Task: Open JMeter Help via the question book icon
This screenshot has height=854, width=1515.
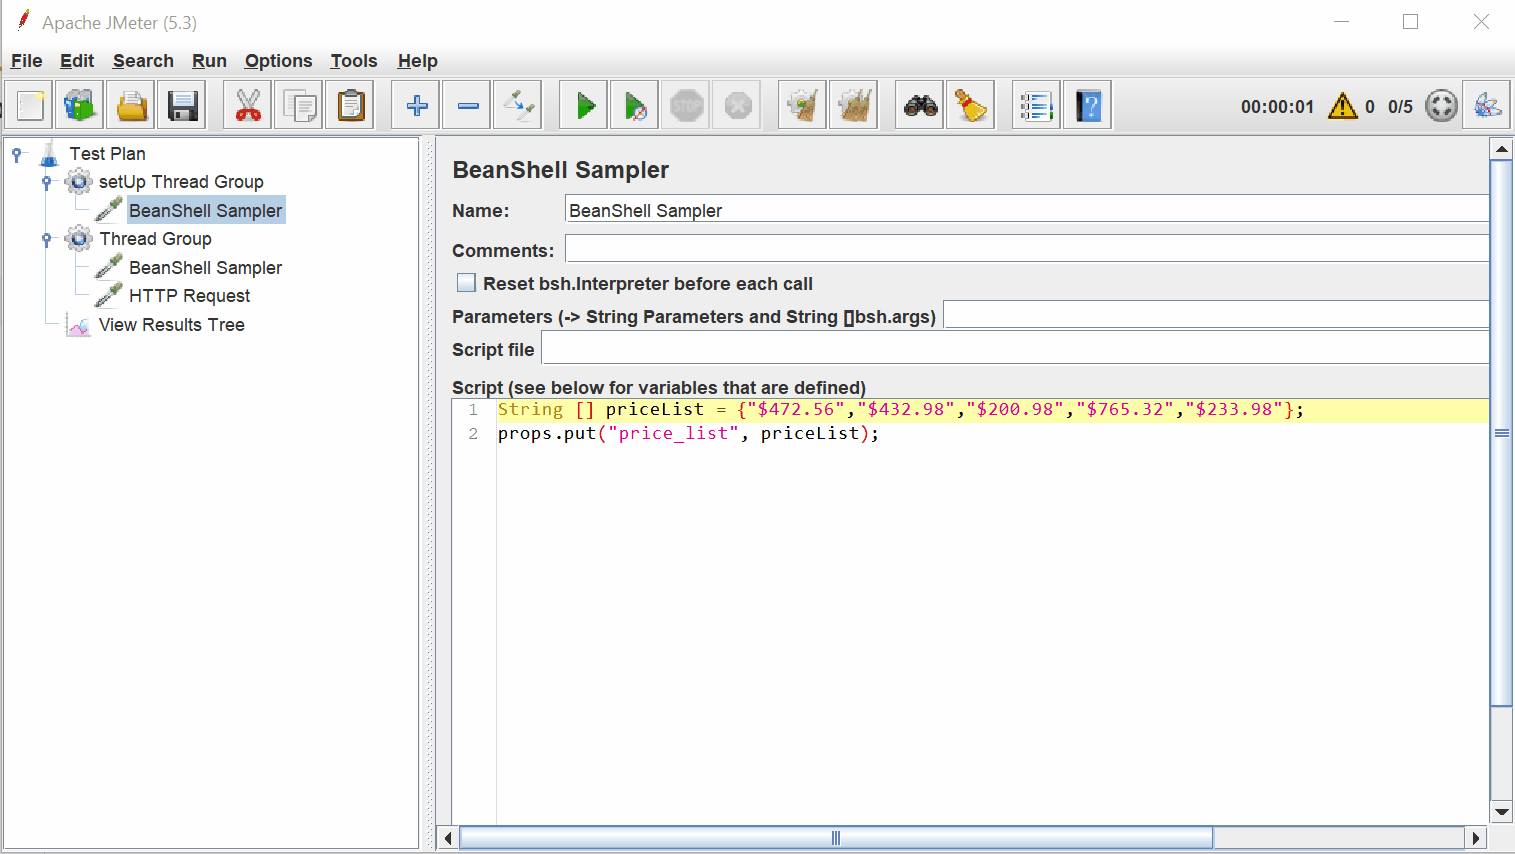Action: [x=1087, y=104]
